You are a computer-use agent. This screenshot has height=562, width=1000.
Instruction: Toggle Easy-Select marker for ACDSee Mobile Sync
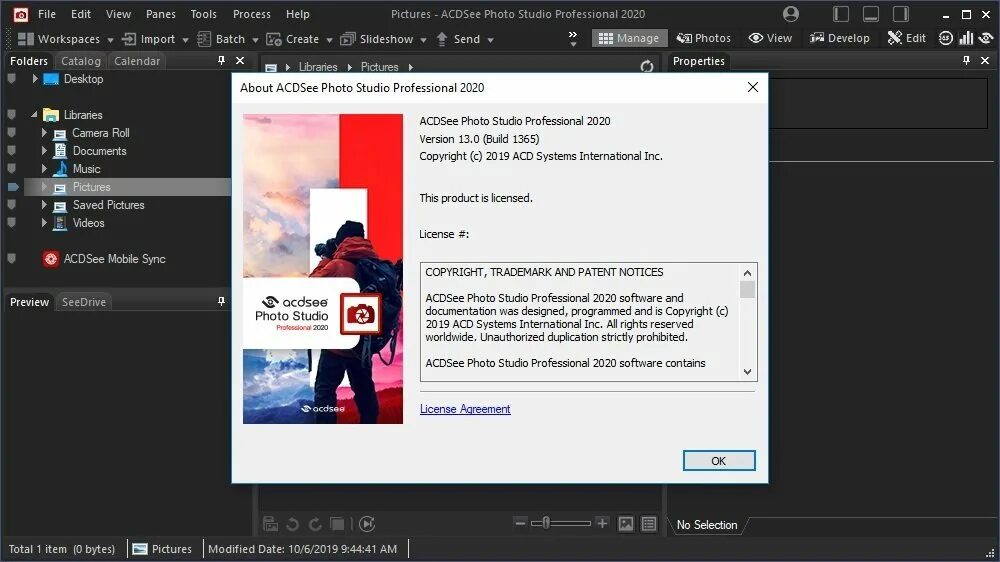(x=11, y=258)
